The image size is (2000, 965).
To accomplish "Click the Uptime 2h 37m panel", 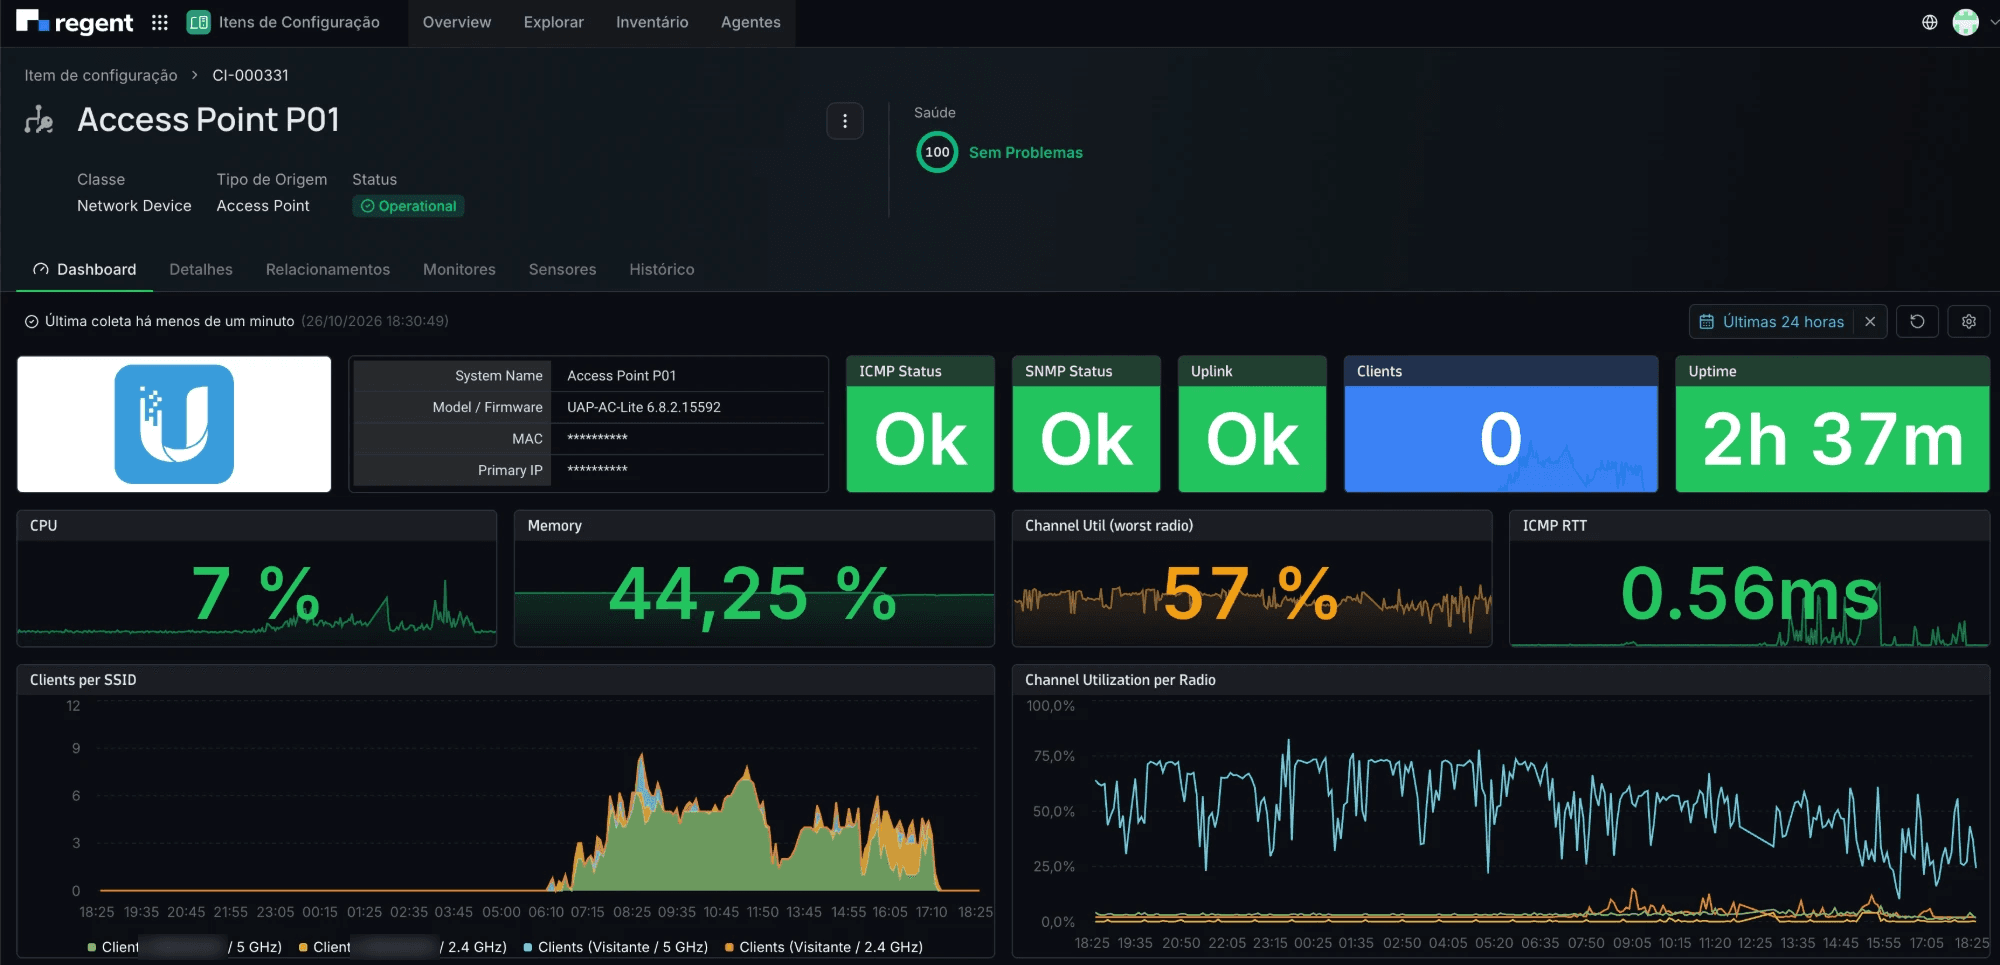I will (x=1832, y=424).
